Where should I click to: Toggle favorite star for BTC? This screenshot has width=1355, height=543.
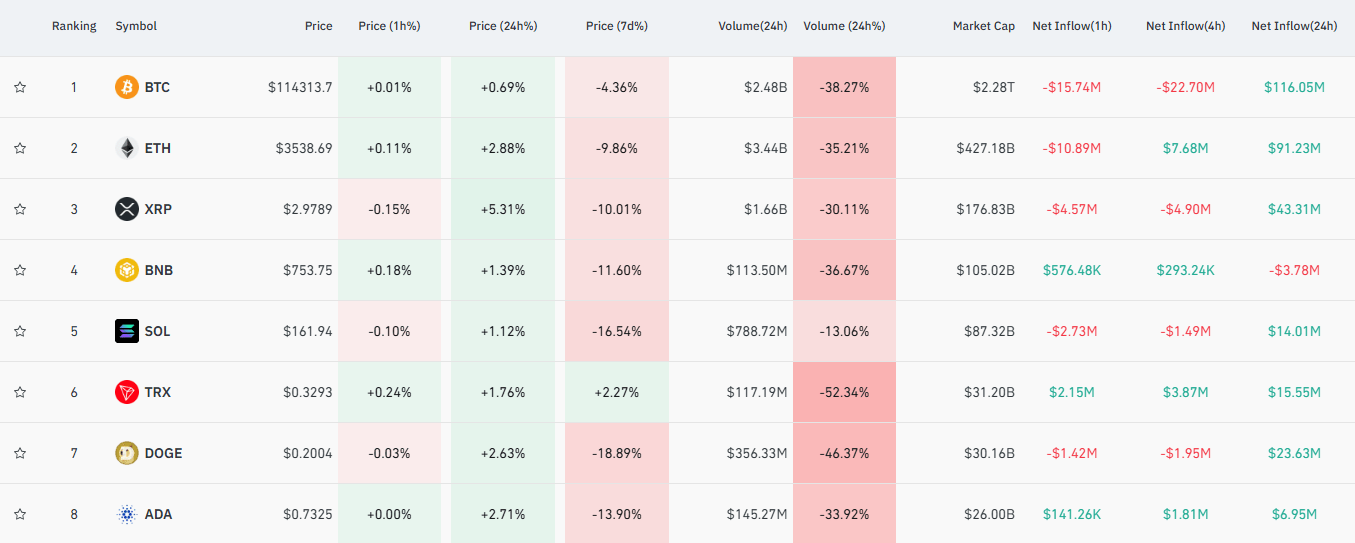[x=20, y=87]
